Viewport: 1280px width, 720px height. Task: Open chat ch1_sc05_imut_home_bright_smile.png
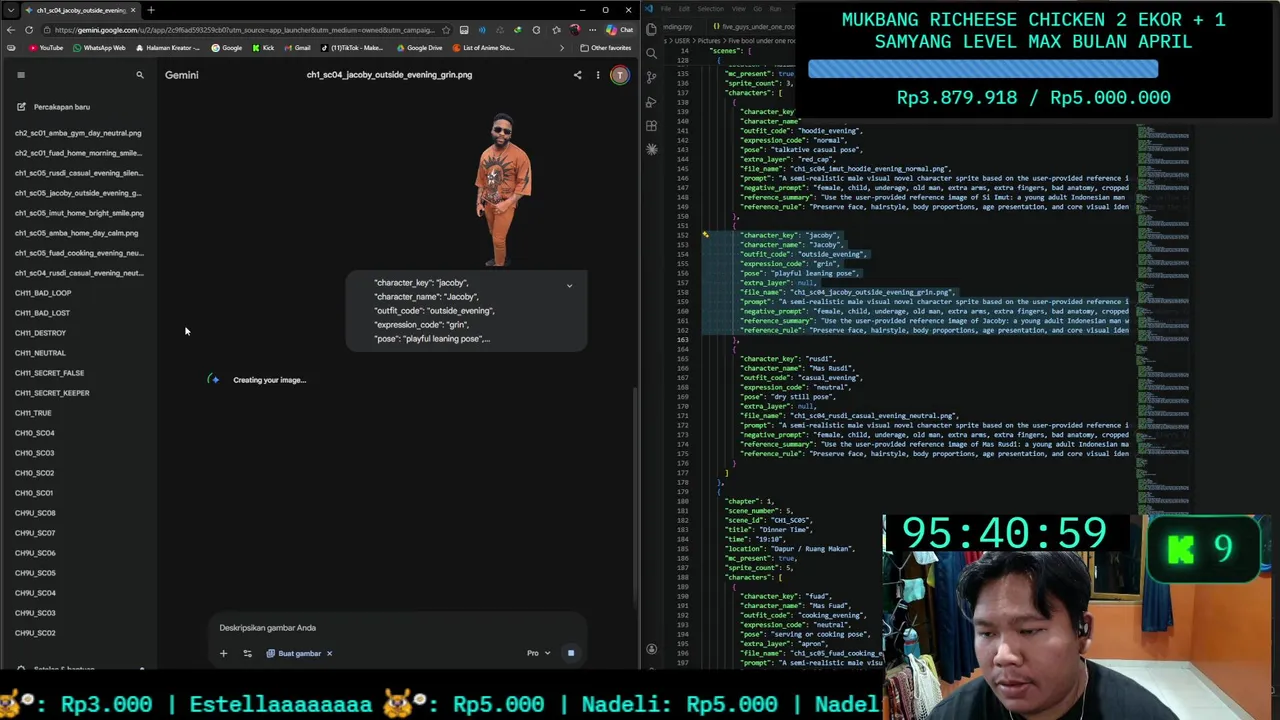(x=78, y=213)
